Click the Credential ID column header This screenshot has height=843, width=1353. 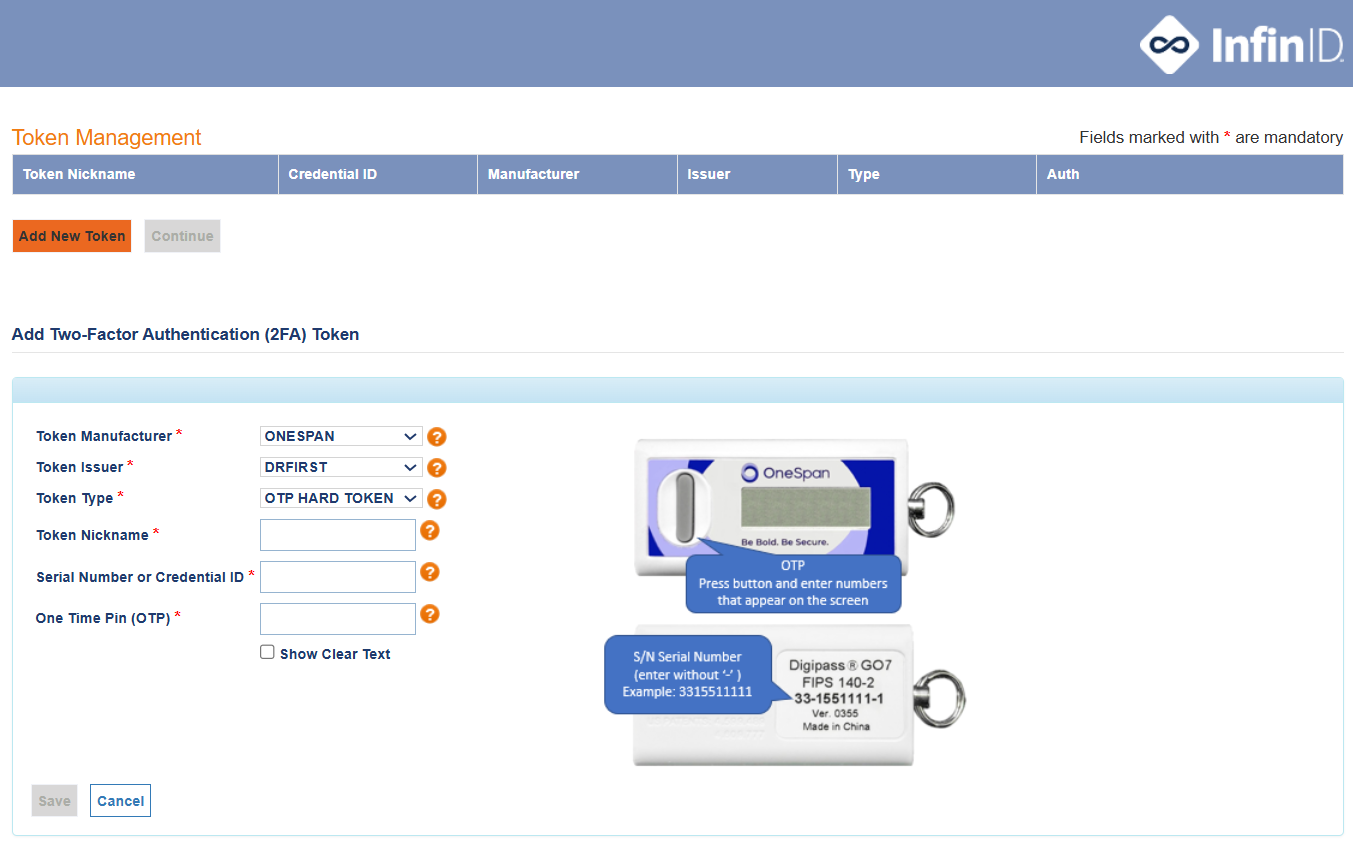point(332,174)
